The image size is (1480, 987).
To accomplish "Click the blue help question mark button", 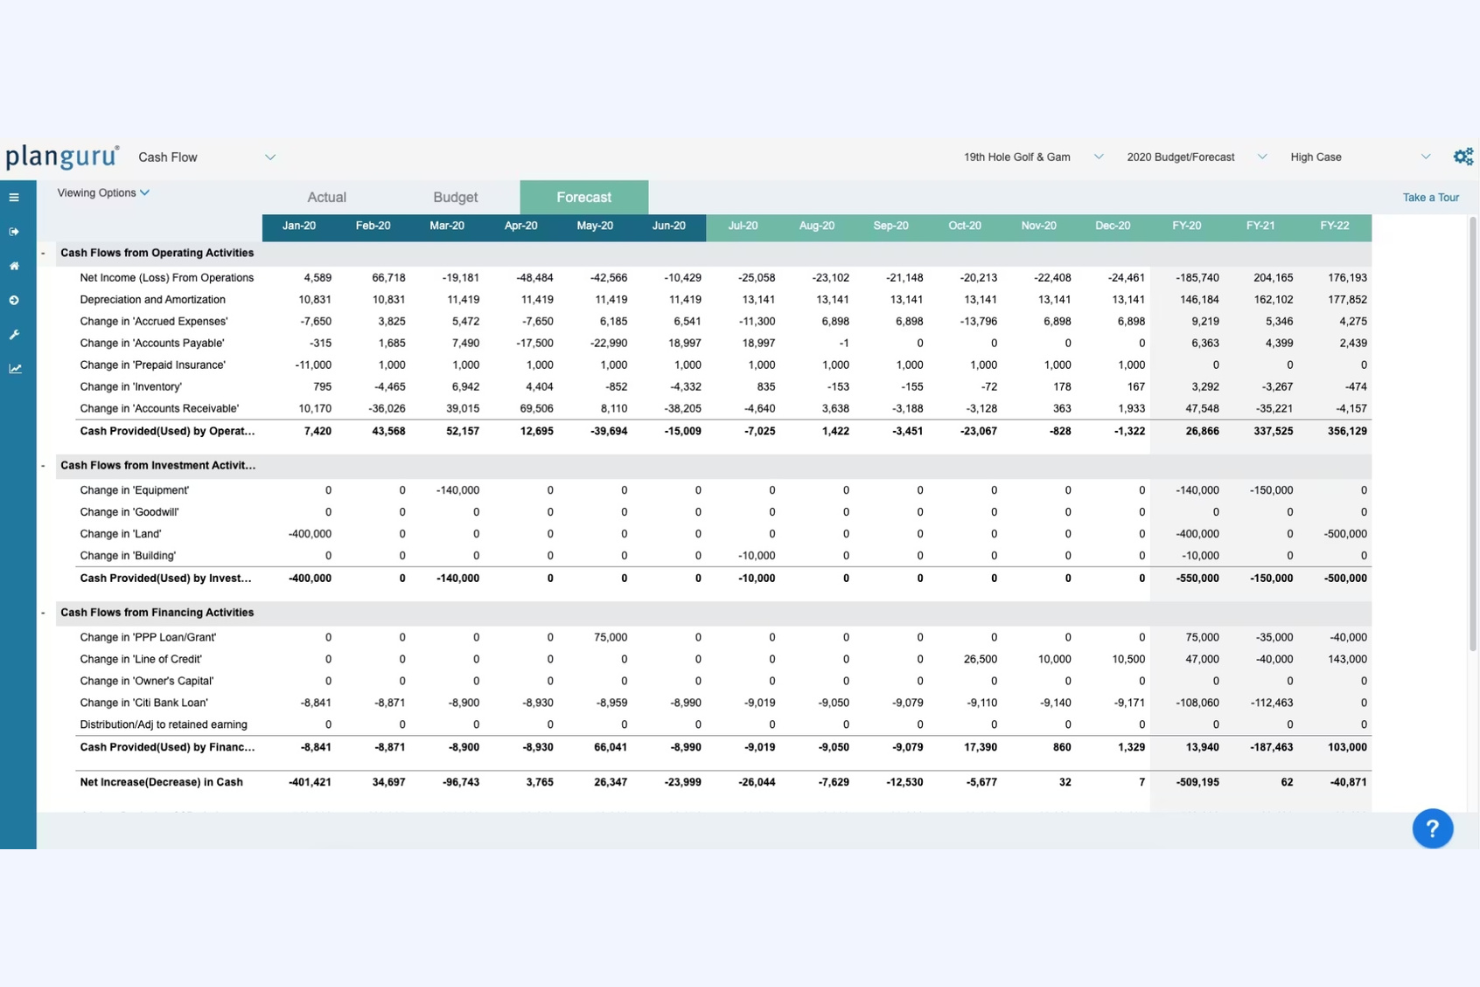I will point(1432,828).
